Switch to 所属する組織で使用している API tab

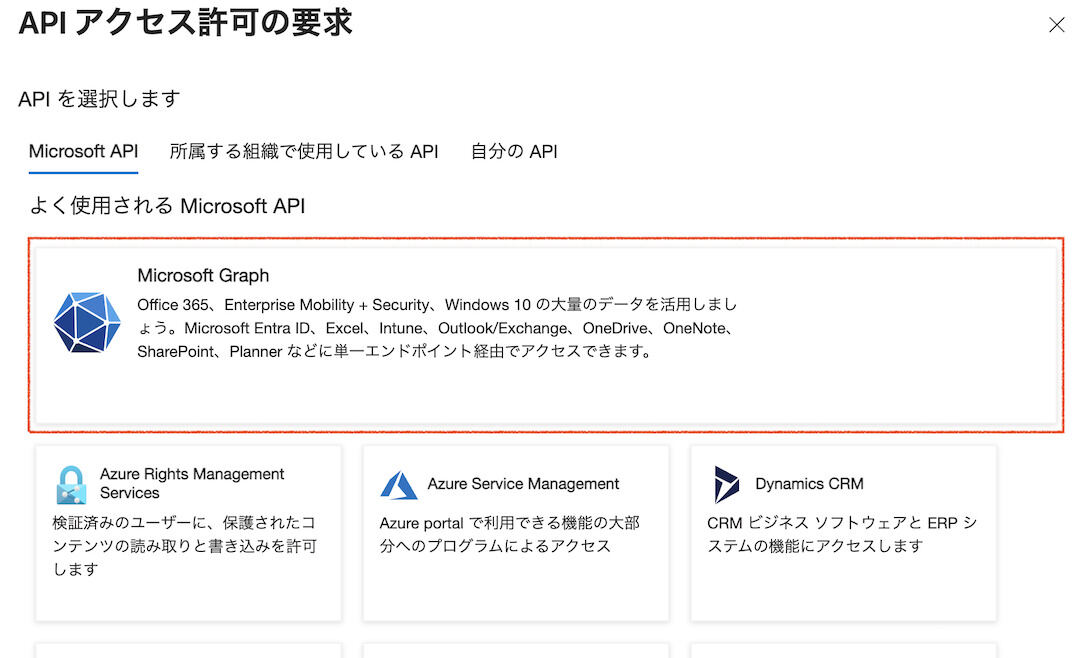coord(303,151)
